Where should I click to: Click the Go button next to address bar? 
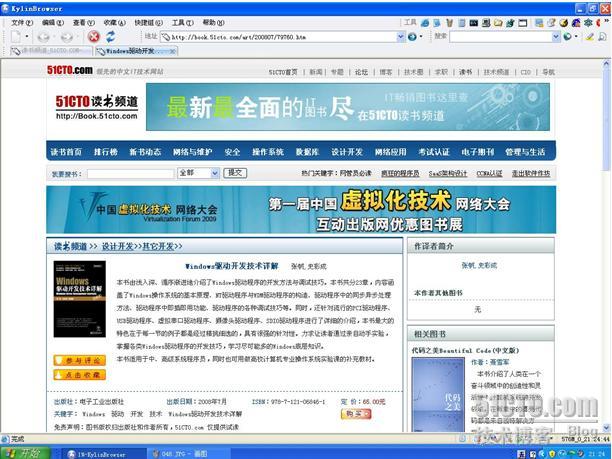[x=412, y=37]
